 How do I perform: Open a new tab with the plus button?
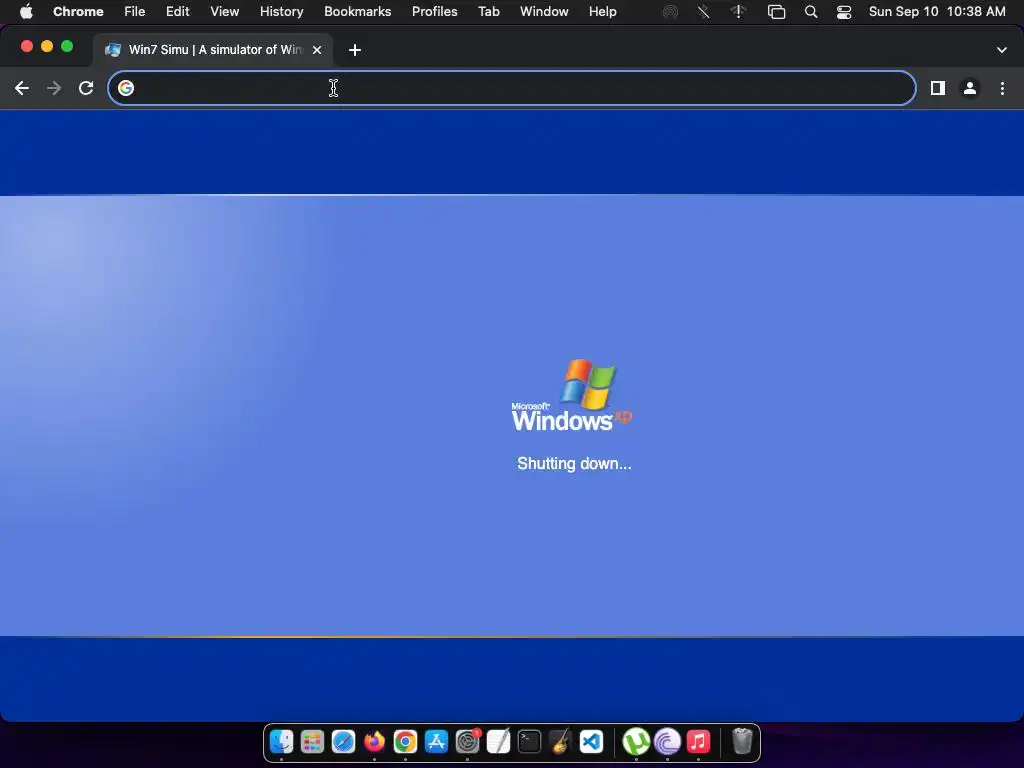pyautogui.click(x=355, y=50)
